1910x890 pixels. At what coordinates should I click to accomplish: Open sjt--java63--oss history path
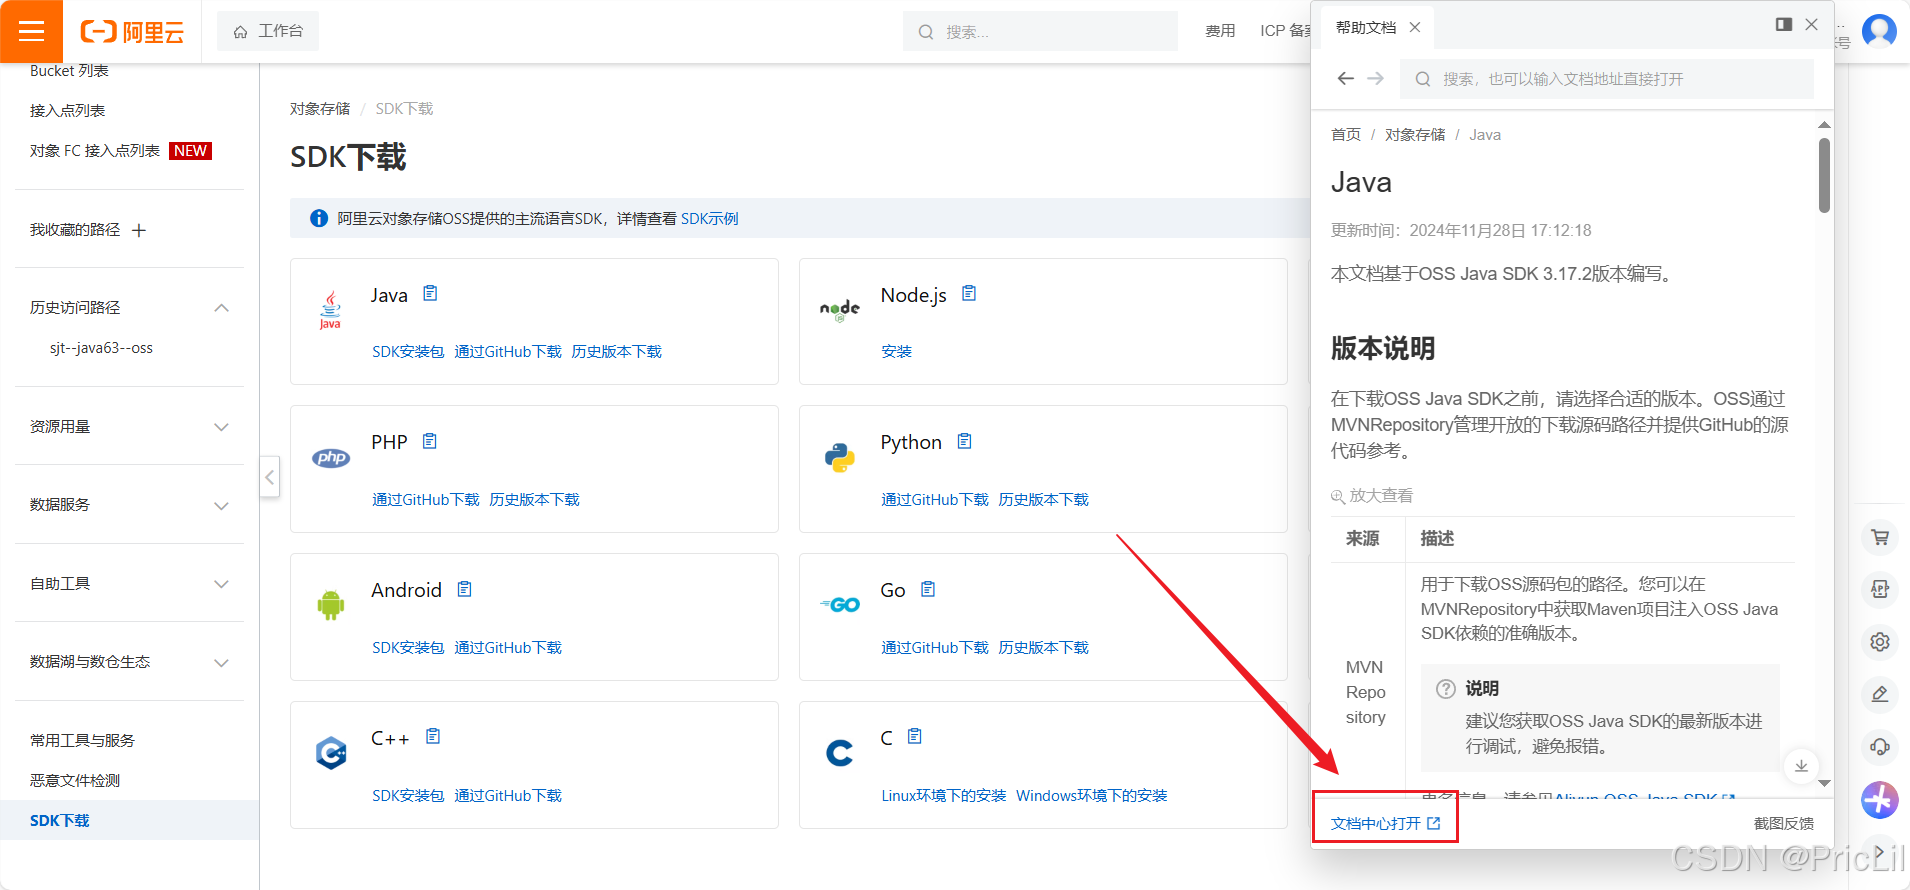(x=101, y=348)
